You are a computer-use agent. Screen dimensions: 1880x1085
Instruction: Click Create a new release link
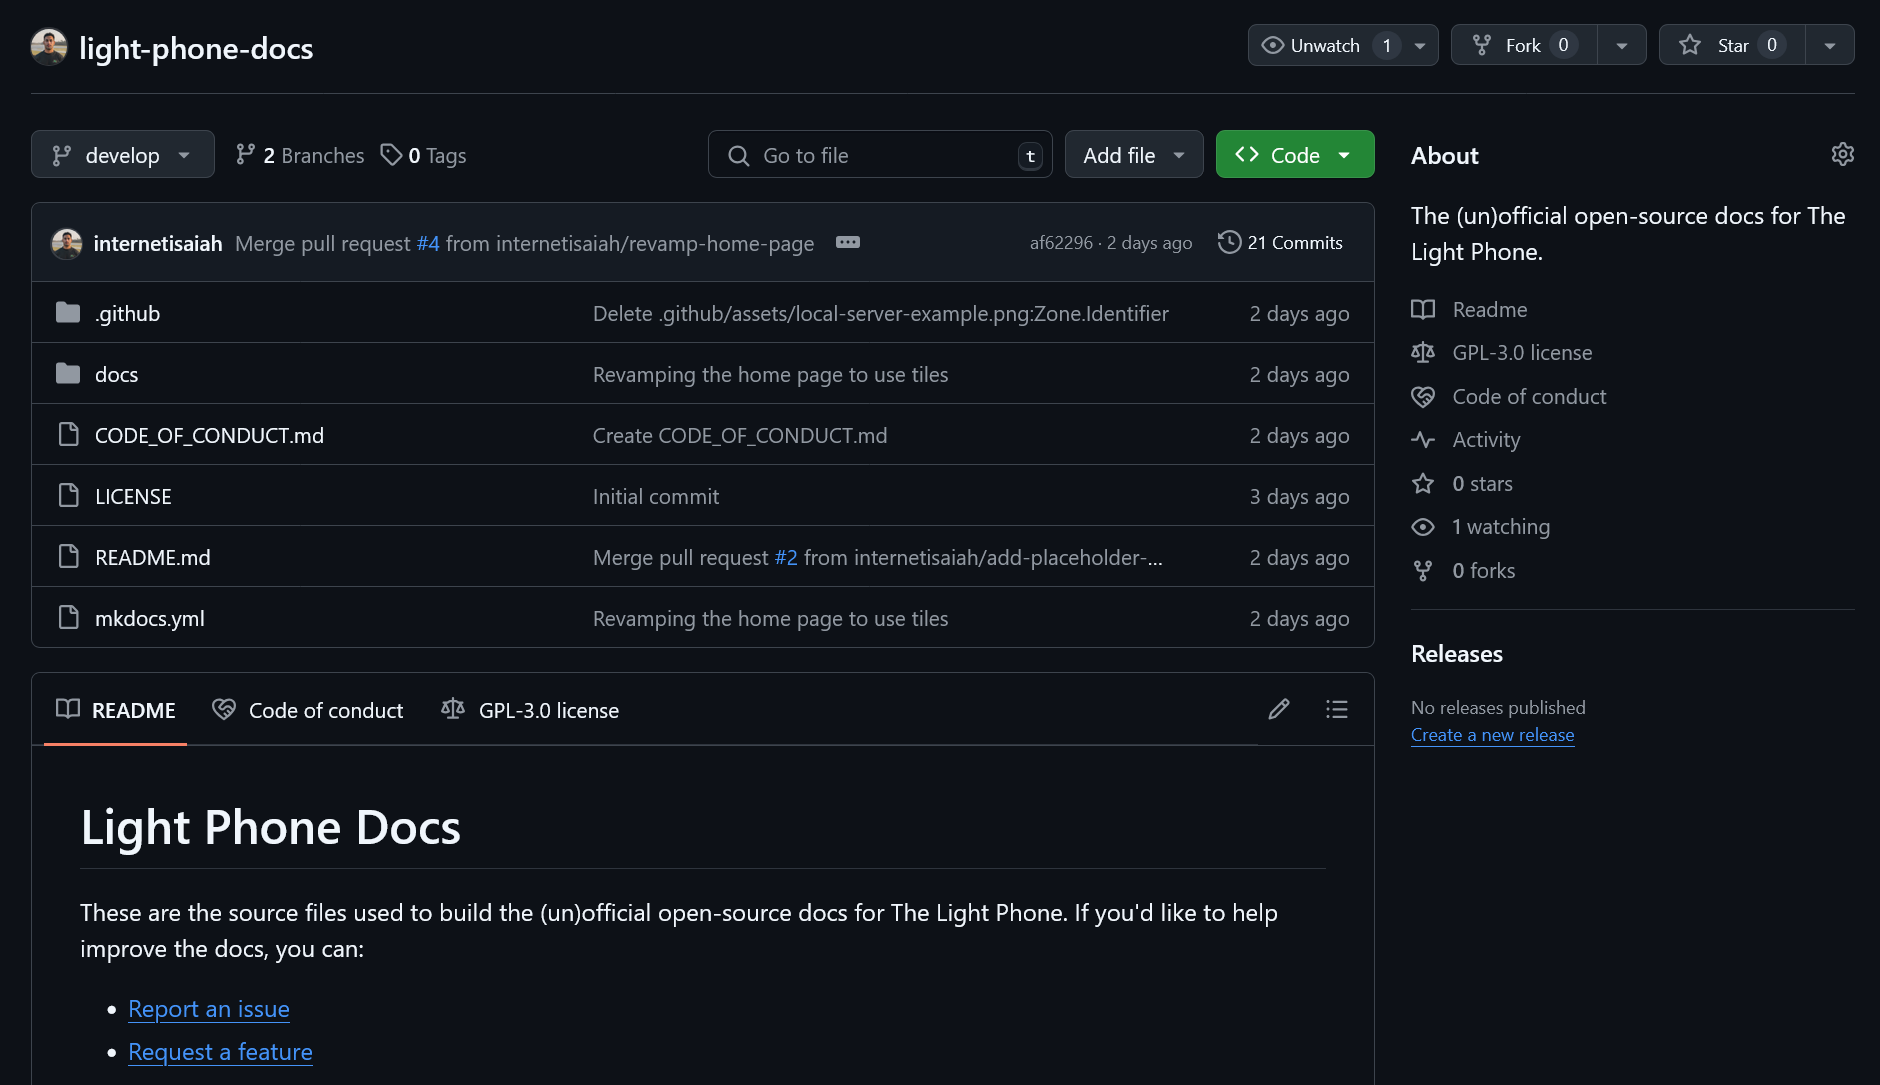click(x=1492, y=734)
